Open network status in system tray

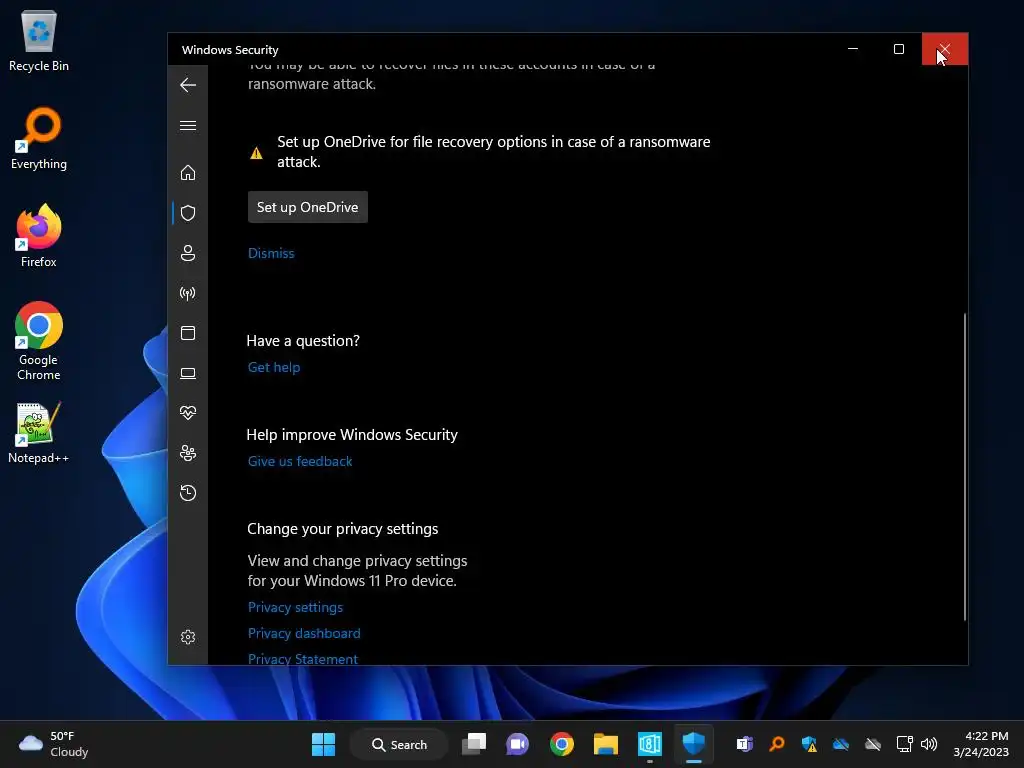(x=904, y=744)
